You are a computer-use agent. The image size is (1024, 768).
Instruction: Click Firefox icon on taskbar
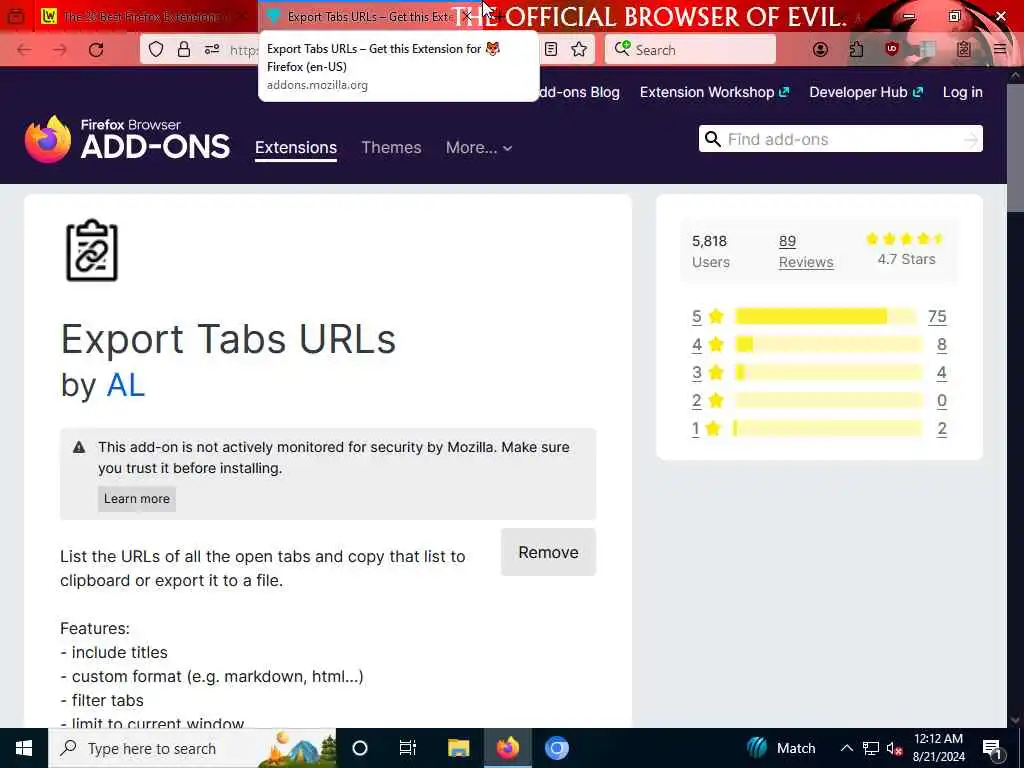[507, 748]
